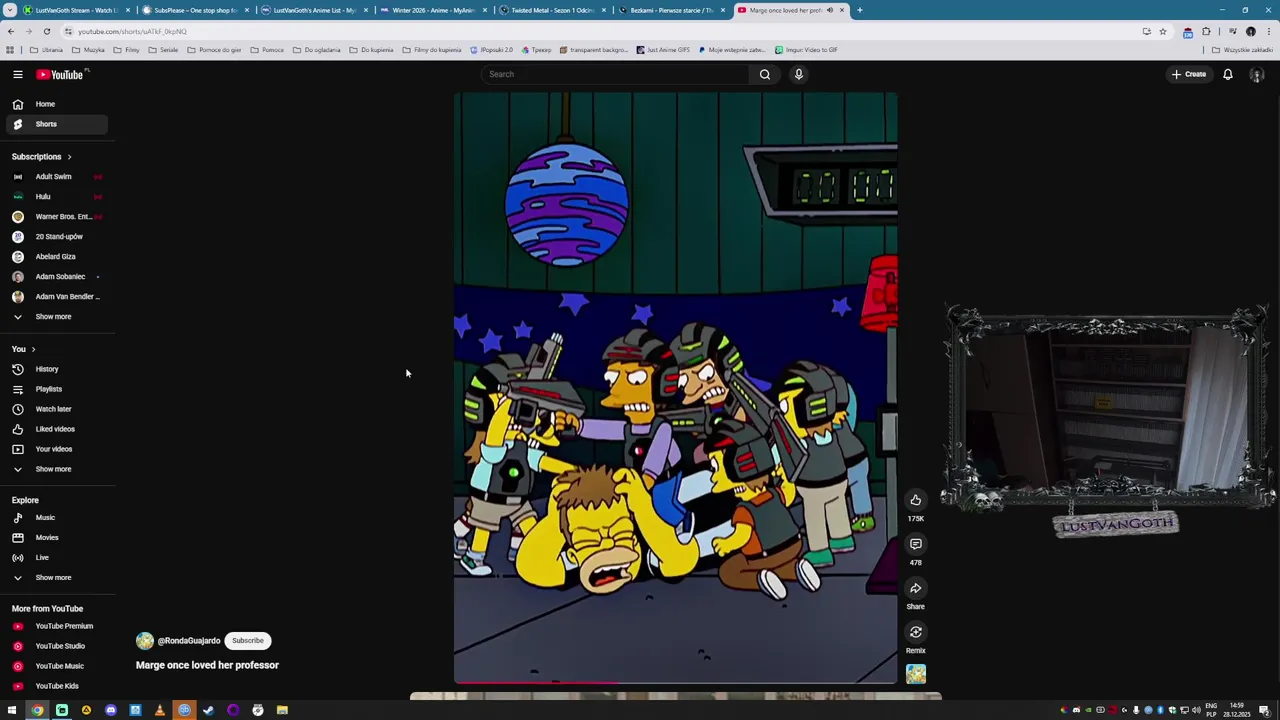The height and width of the screenshot is (720, 1280).
Task: Open YouTube Studio link
Action: 57,646
